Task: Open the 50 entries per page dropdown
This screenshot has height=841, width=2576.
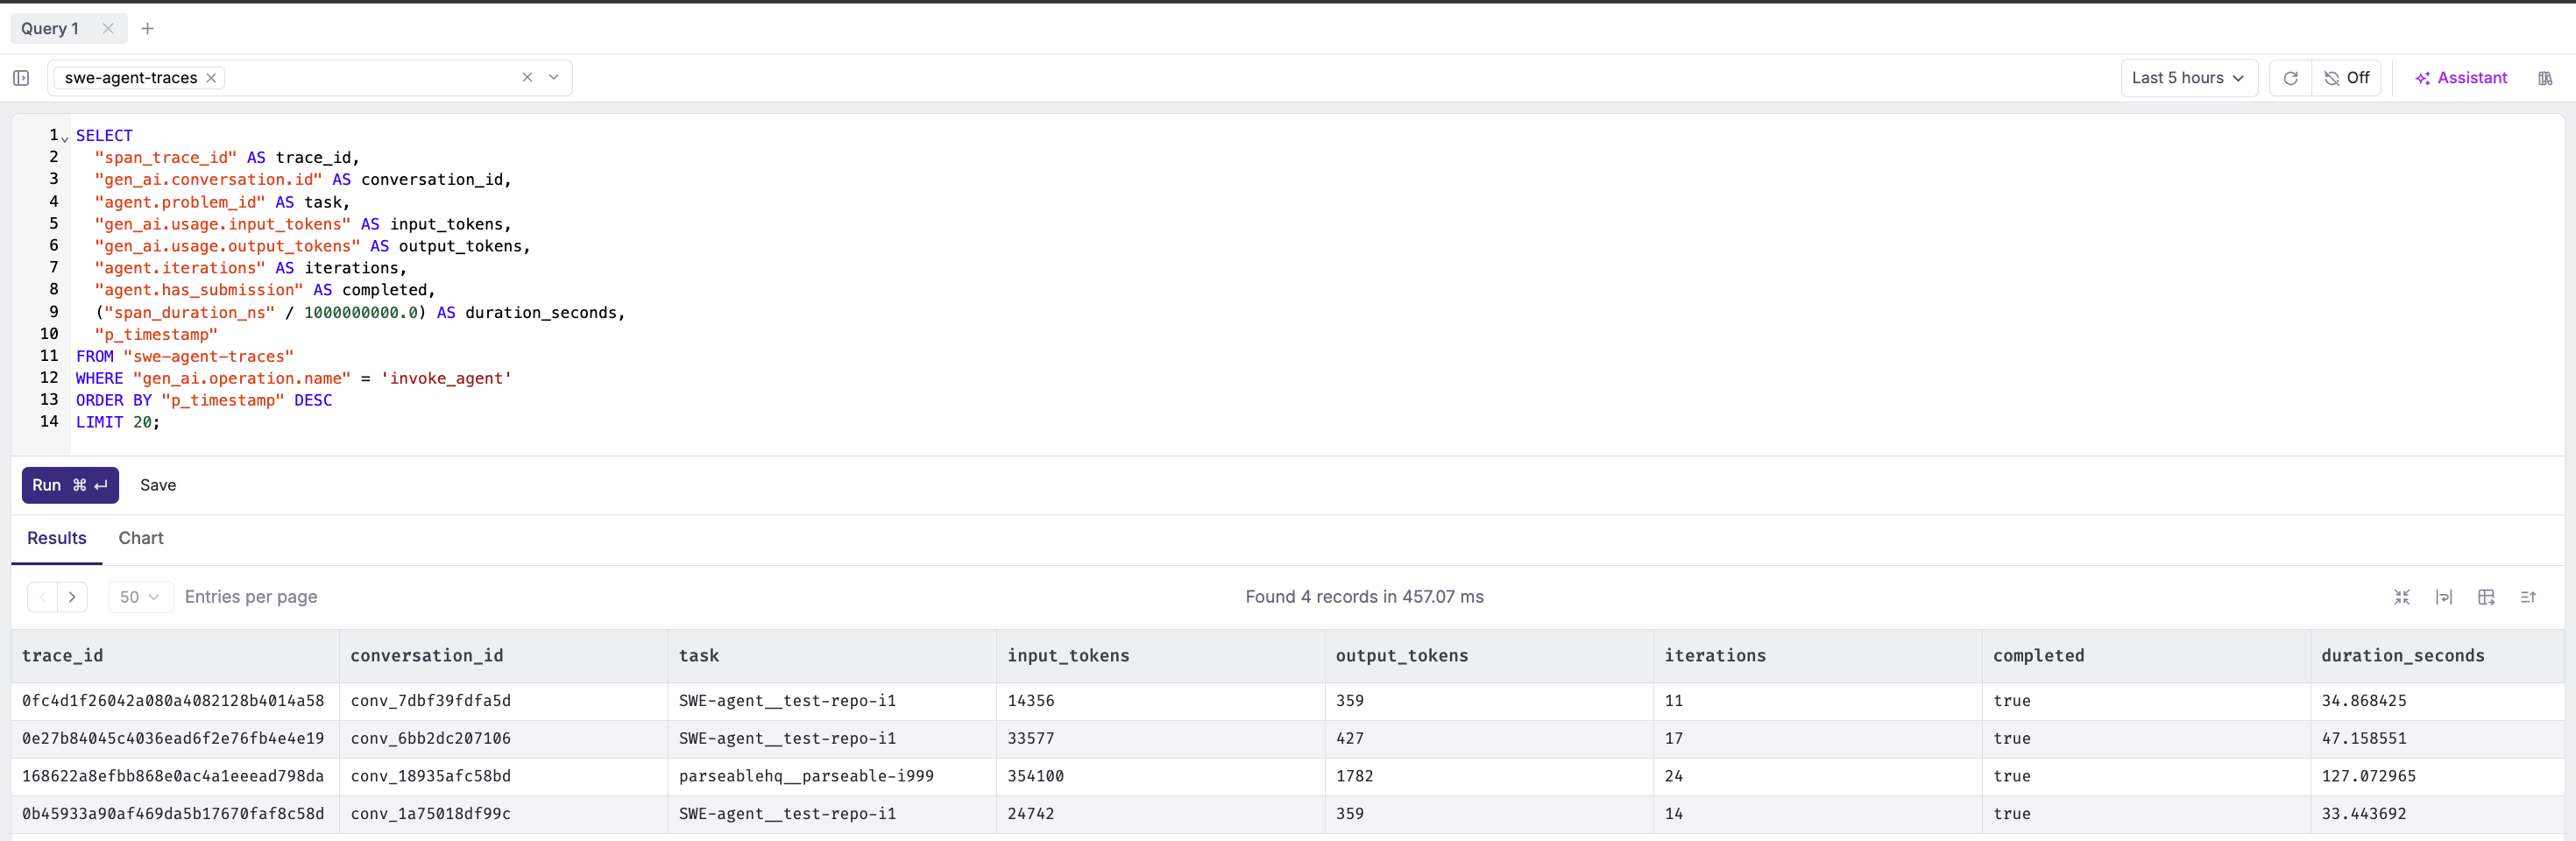Action: (x=140, y=597)
